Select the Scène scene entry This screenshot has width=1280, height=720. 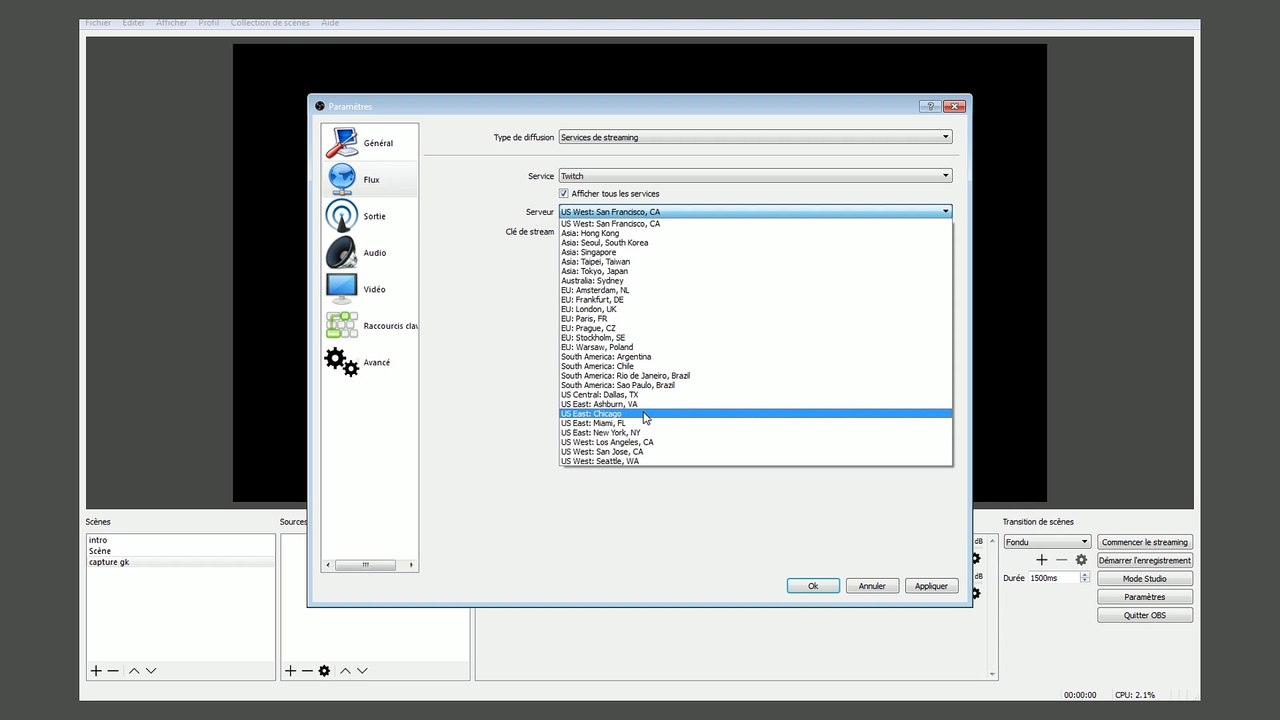coord(181,551)
